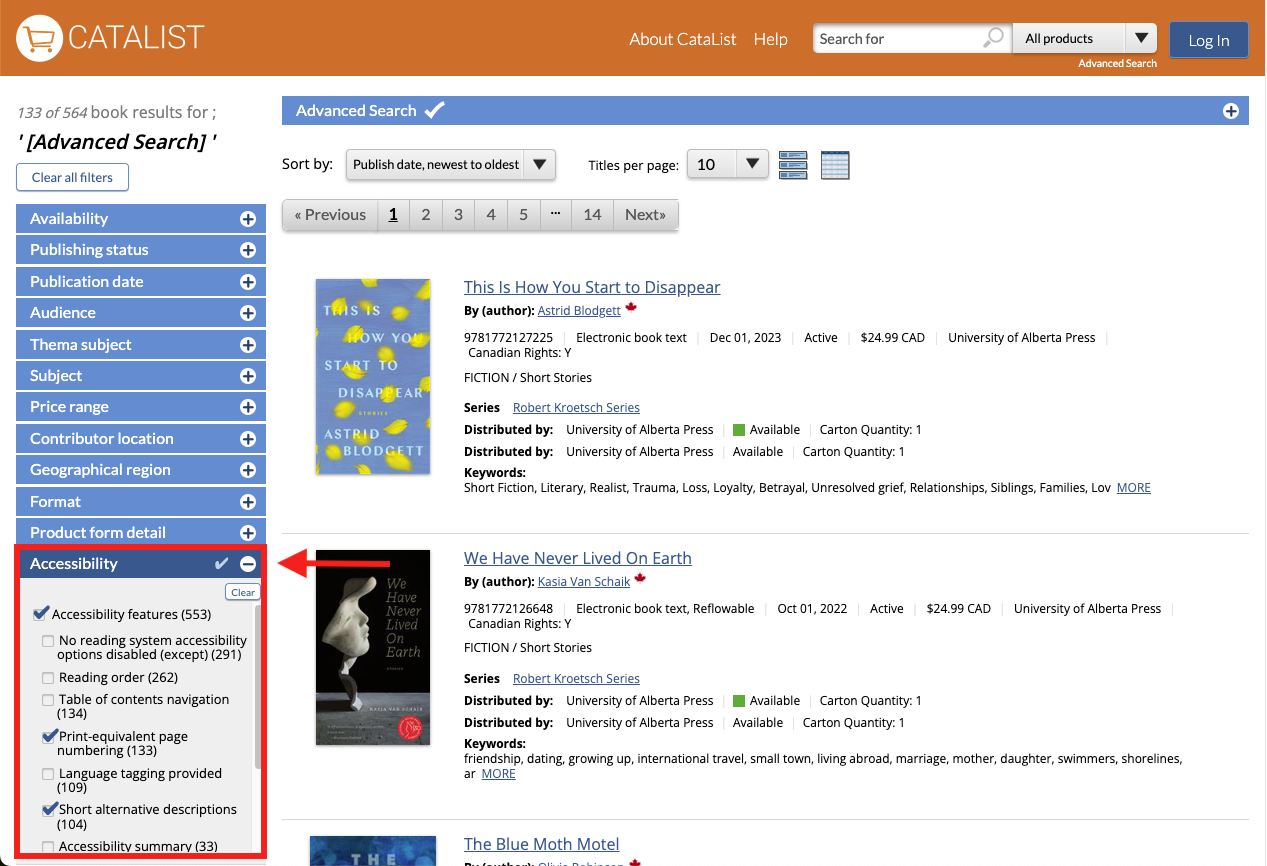
Task: Expand the Subject filter
Action: coord(141,376)
